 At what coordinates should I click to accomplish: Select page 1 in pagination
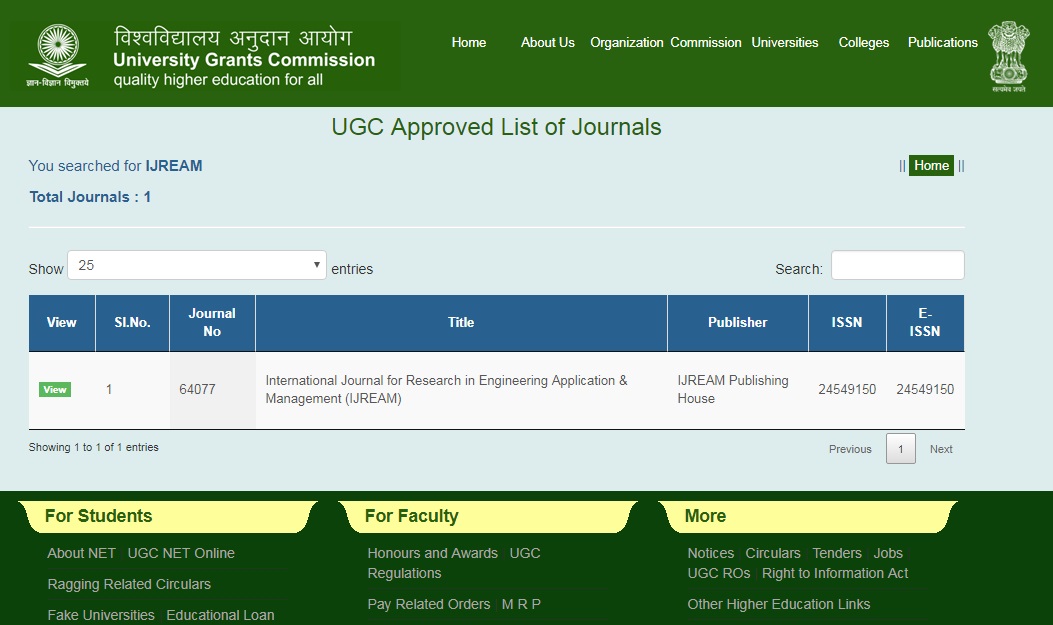[x=900, y=449]
